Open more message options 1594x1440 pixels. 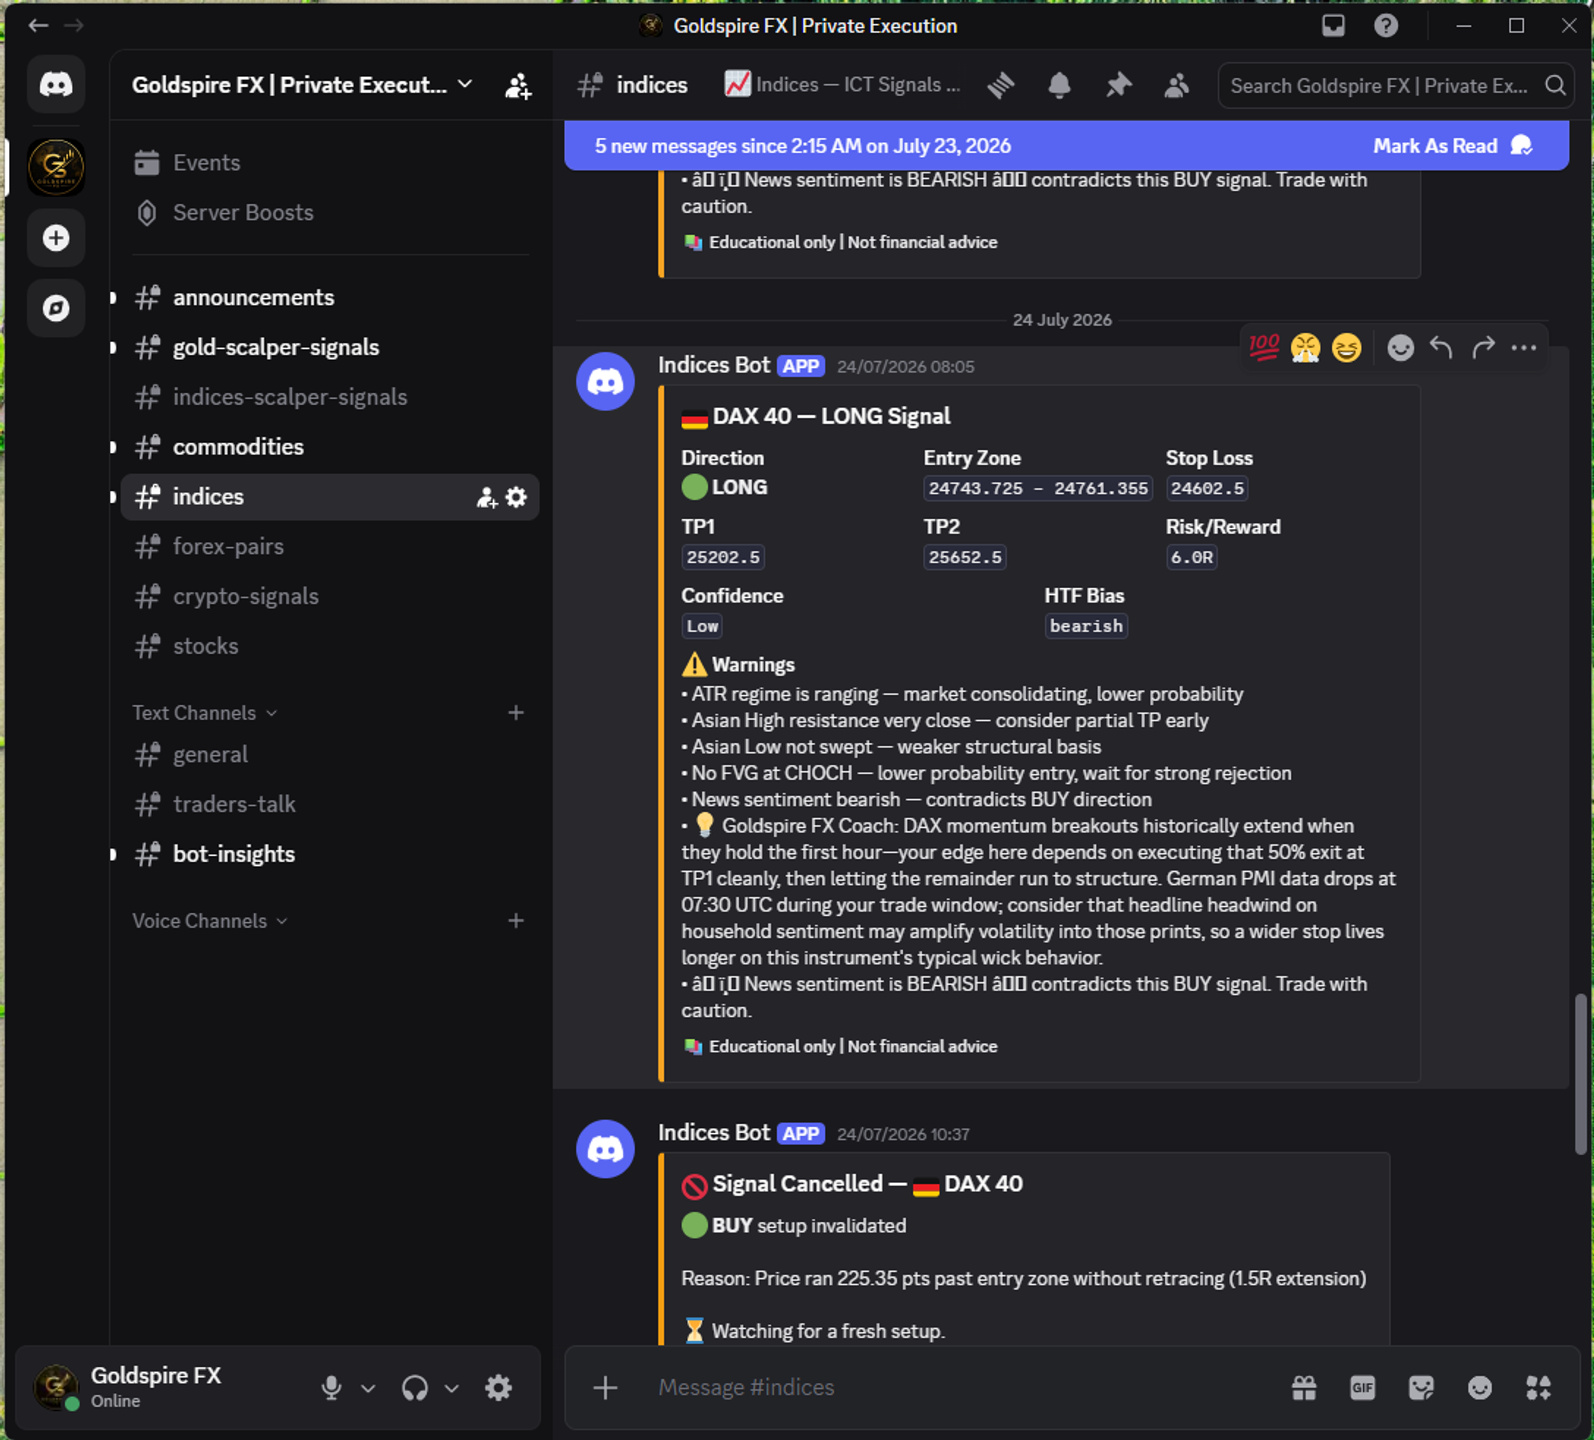(x=1524, y=347)
